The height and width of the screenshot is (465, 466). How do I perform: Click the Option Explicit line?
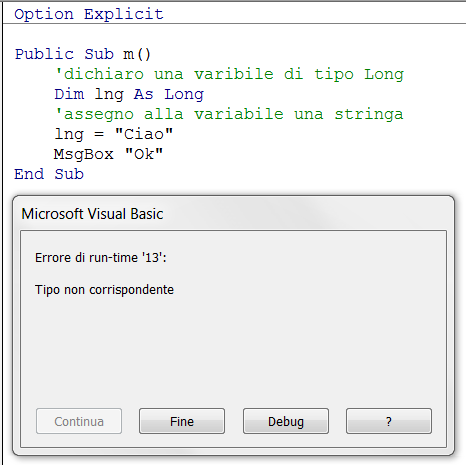pyautogui.click(x=89, y=14)
